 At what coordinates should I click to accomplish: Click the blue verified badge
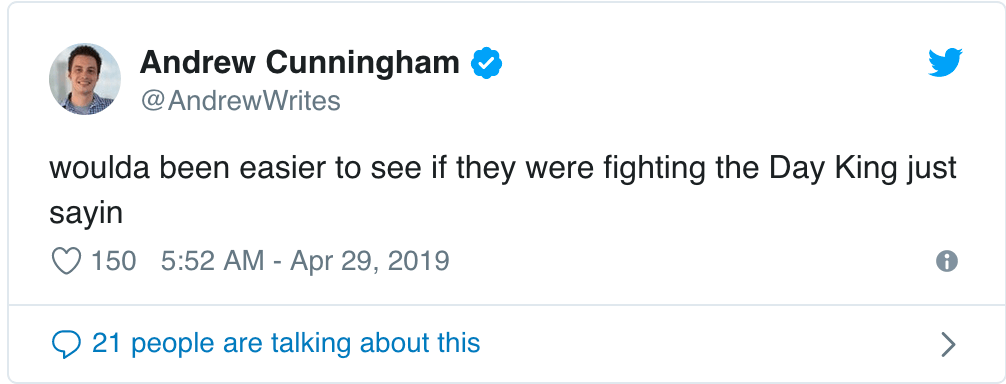click(486, 63)
